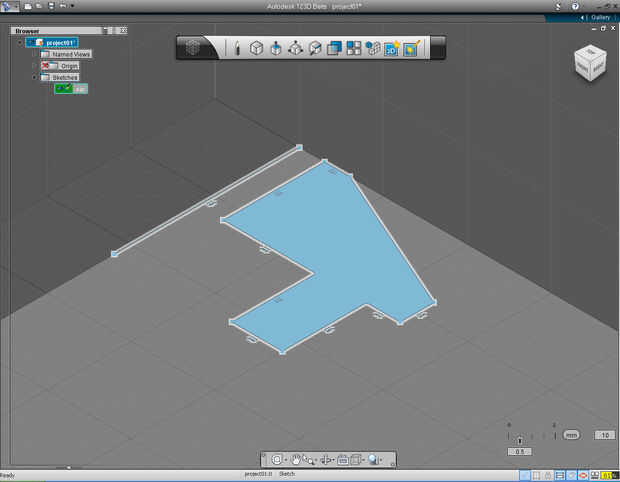
Task: Click the snap value field showing 0.5
Action: pyautogui.click(x=520, y=452)
